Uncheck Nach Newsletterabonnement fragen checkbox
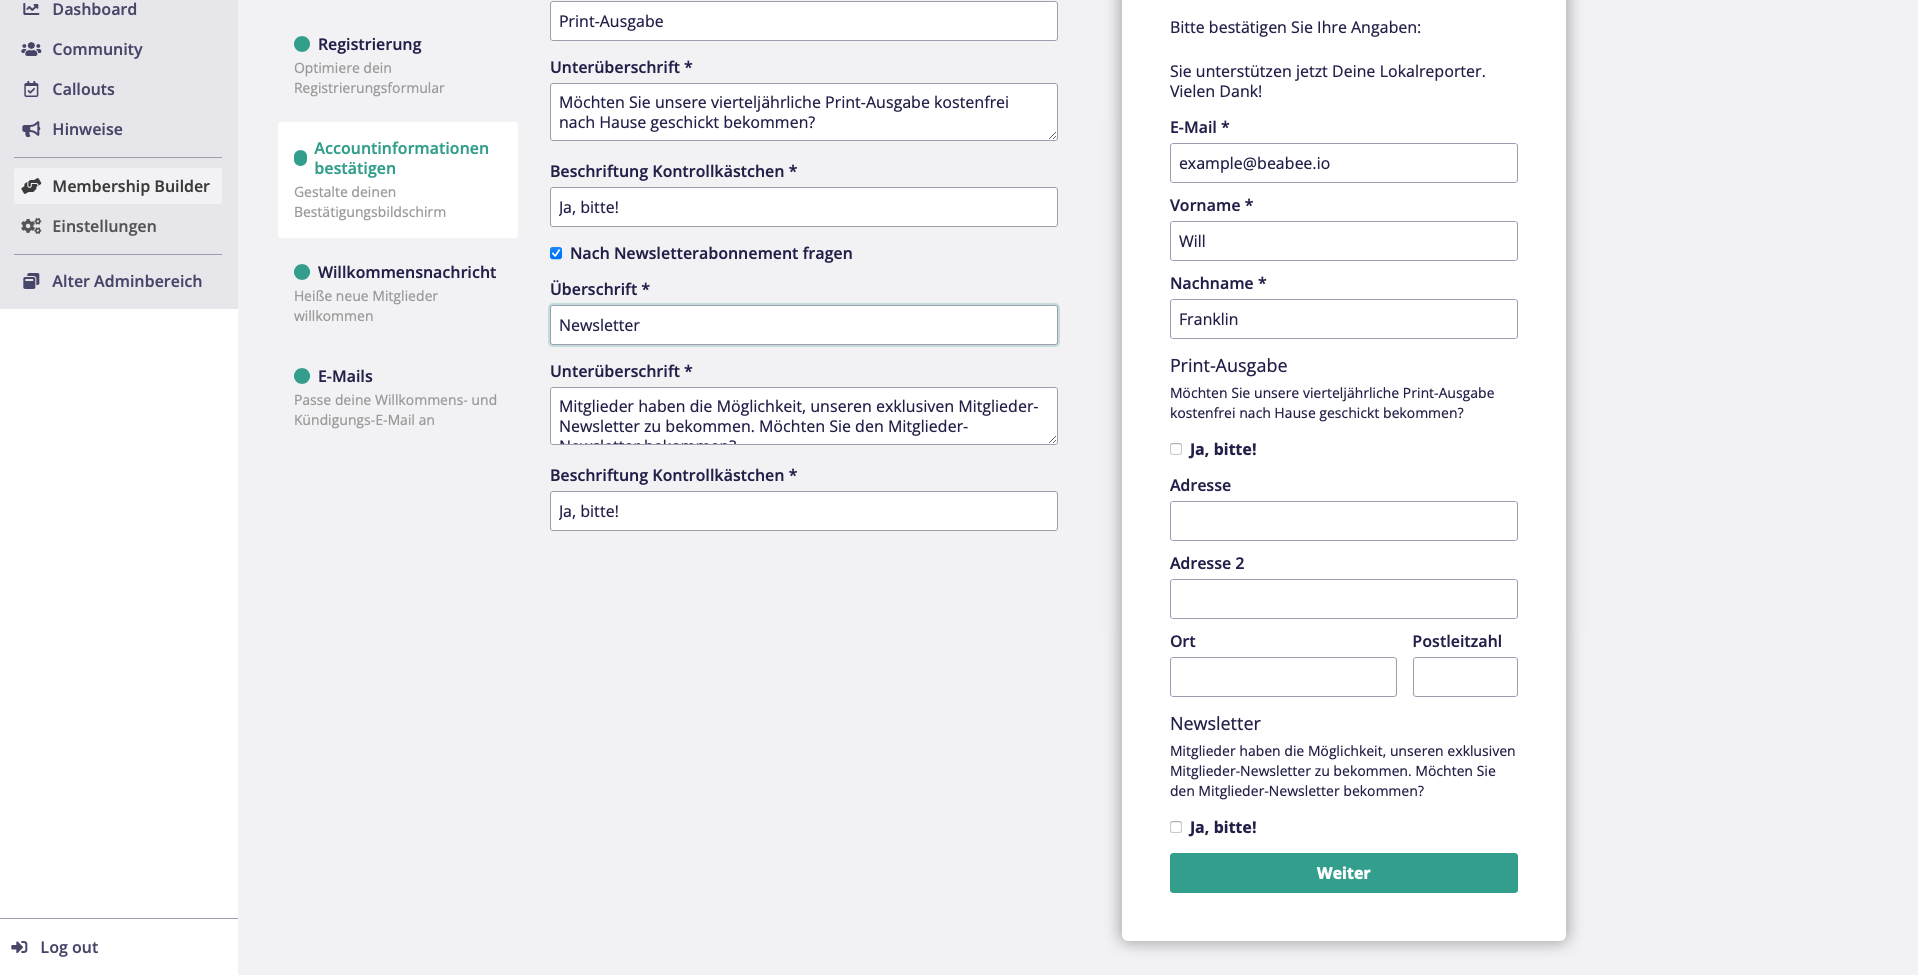Screen dimensions: 1918x975 pyautogui.click(x=556, y=253)
